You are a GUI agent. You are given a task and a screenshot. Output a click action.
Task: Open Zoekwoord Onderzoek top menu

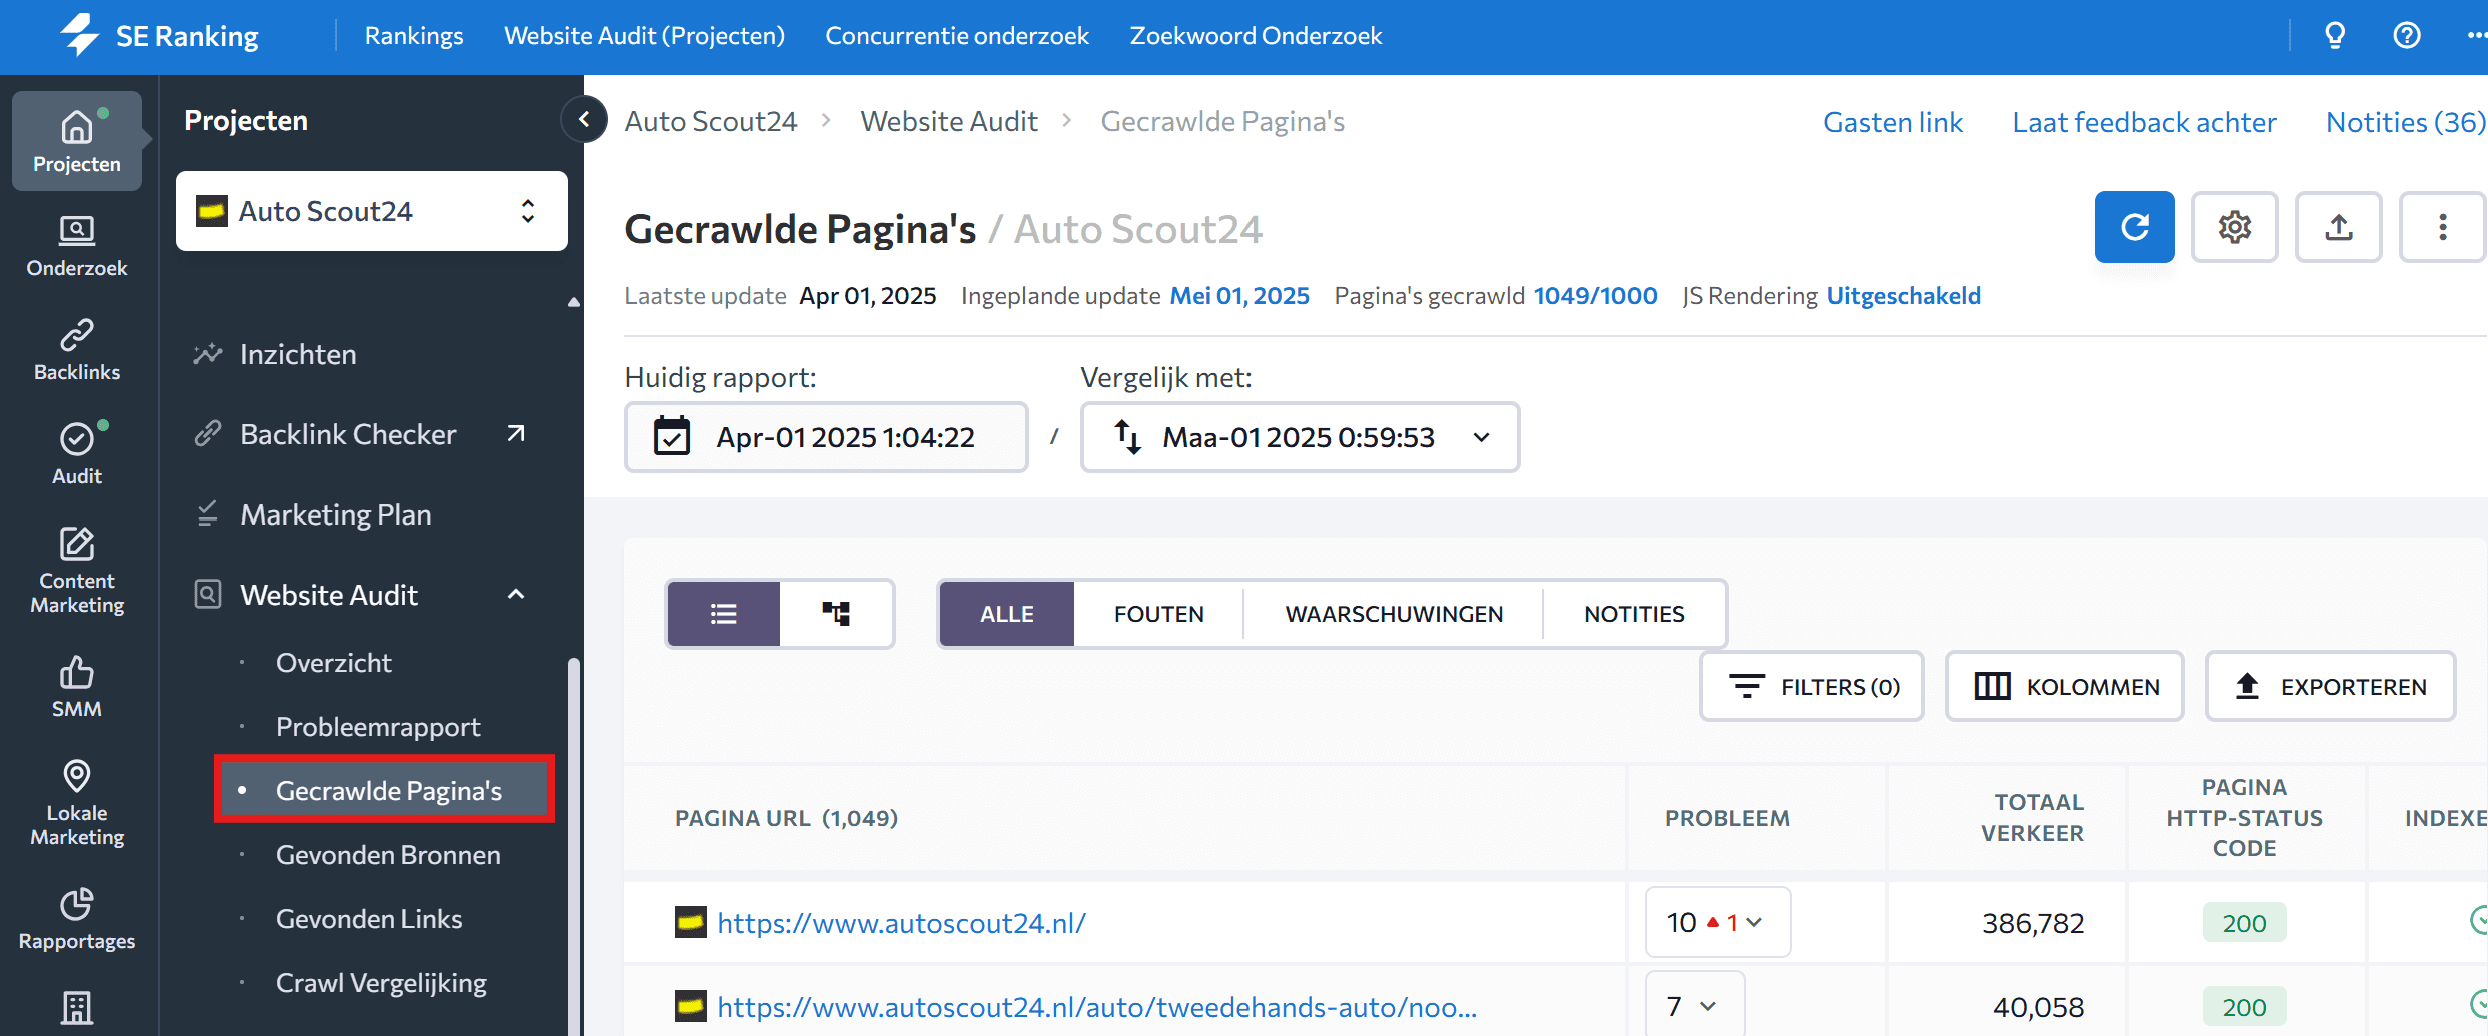pyautogui.click(x=1256, y=36)
